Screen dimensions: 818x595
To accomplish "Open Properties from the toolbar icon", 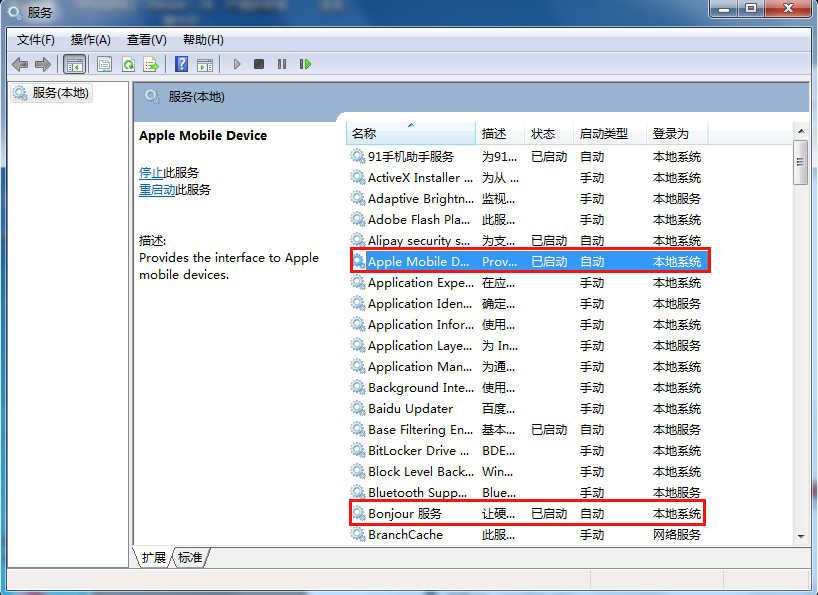I will tap(104, 64).
